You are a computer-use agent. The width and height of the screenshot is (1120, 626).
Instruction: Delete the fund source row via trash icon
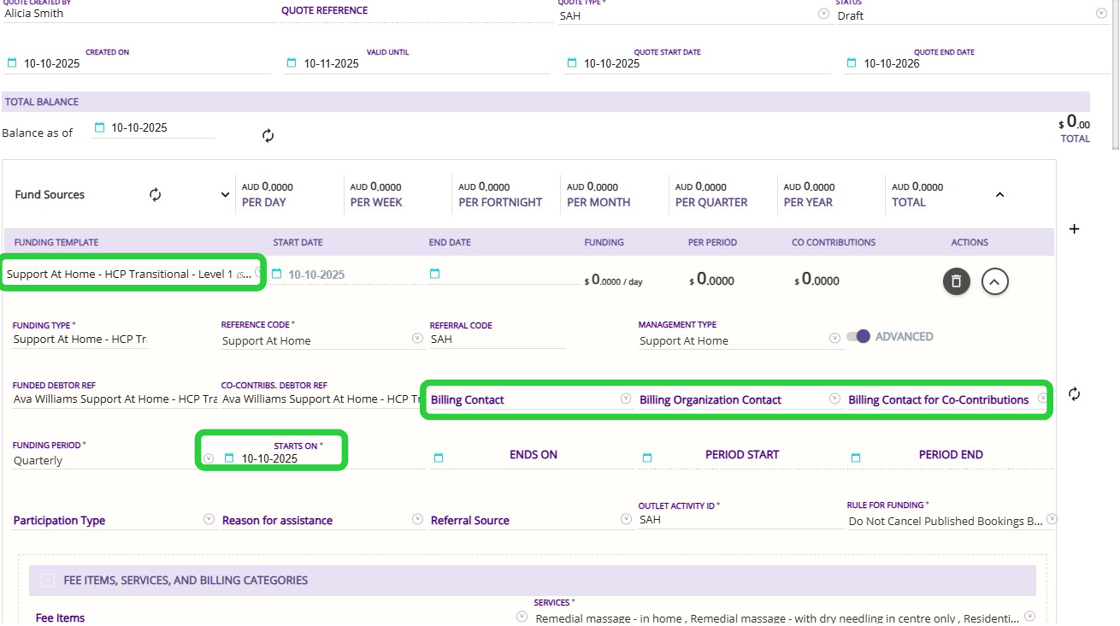tap(956, 282)
